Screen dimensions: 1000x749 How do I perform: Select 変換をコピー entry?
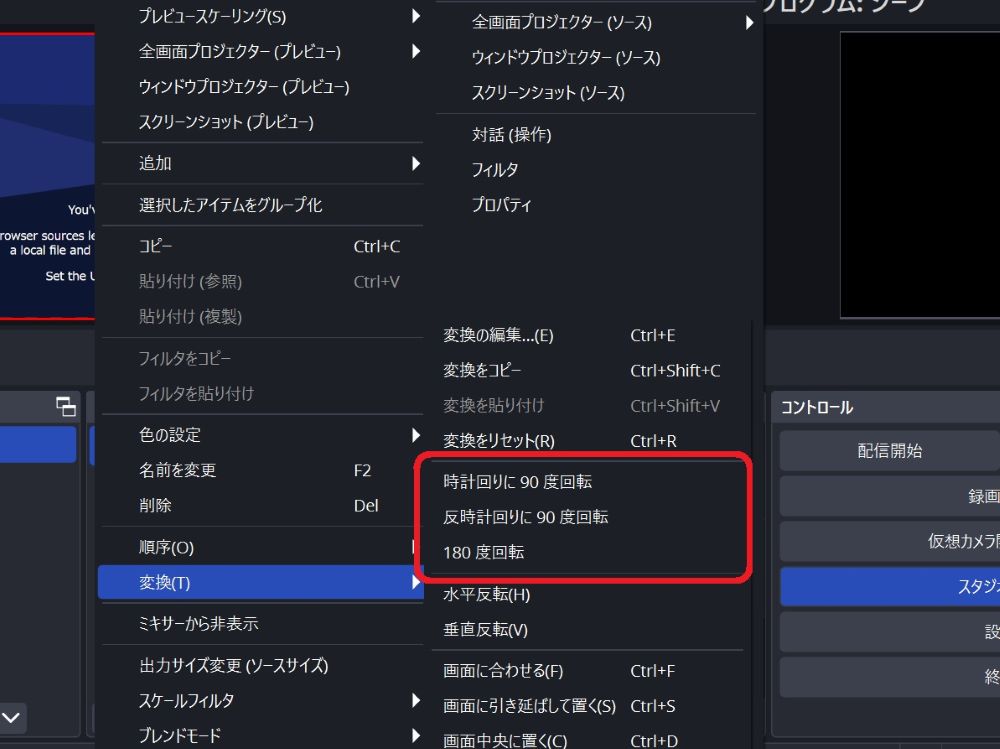(x=588, y=370)
